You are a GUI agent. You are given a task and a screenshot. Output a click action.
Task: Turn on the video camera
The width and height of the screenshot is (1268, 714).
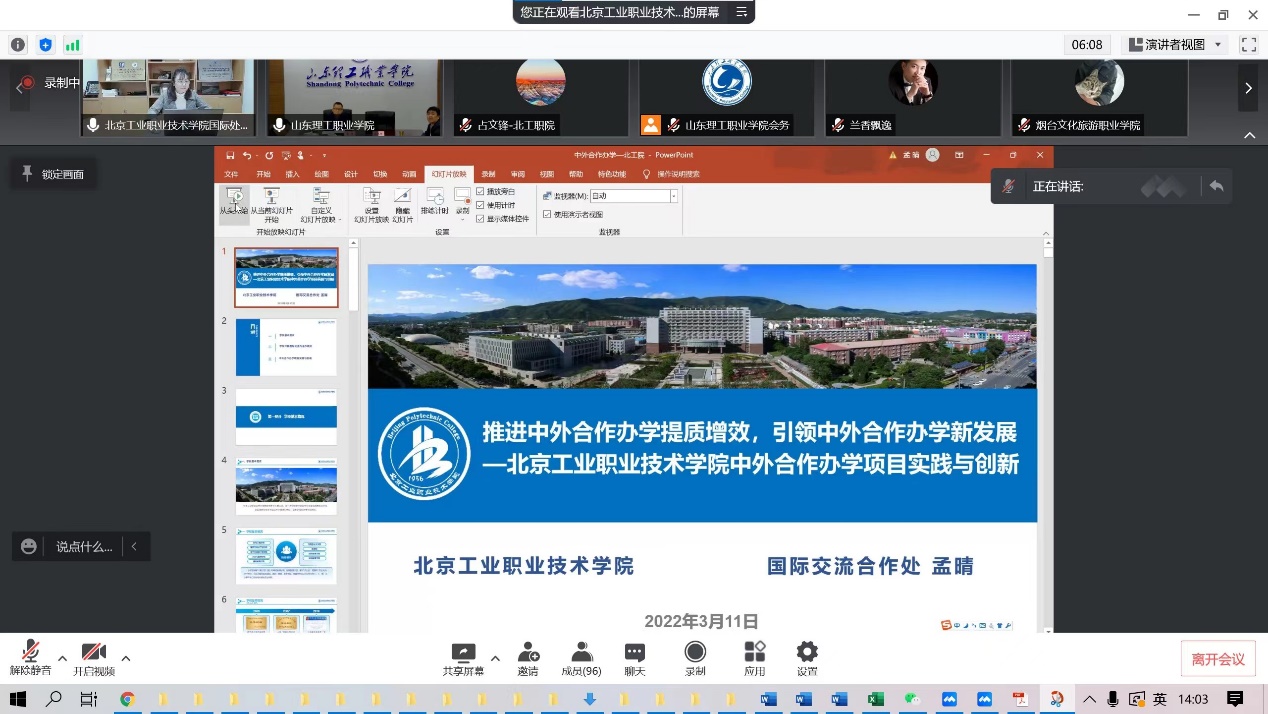point(94,652)
